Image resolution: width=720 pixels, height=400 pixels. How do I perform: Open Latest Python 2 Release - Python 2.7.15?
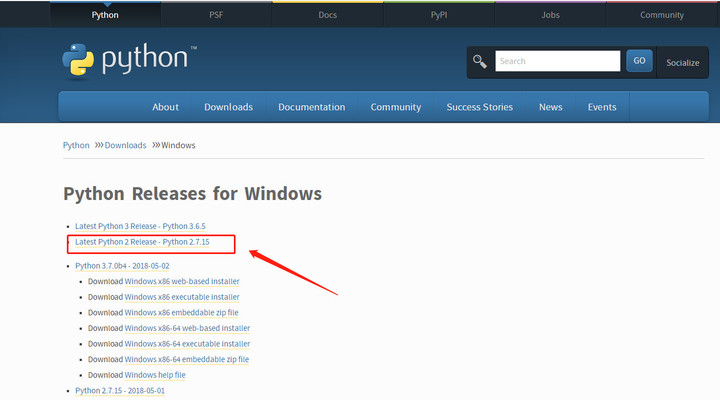pyautogui.click(x=142, y=242)
